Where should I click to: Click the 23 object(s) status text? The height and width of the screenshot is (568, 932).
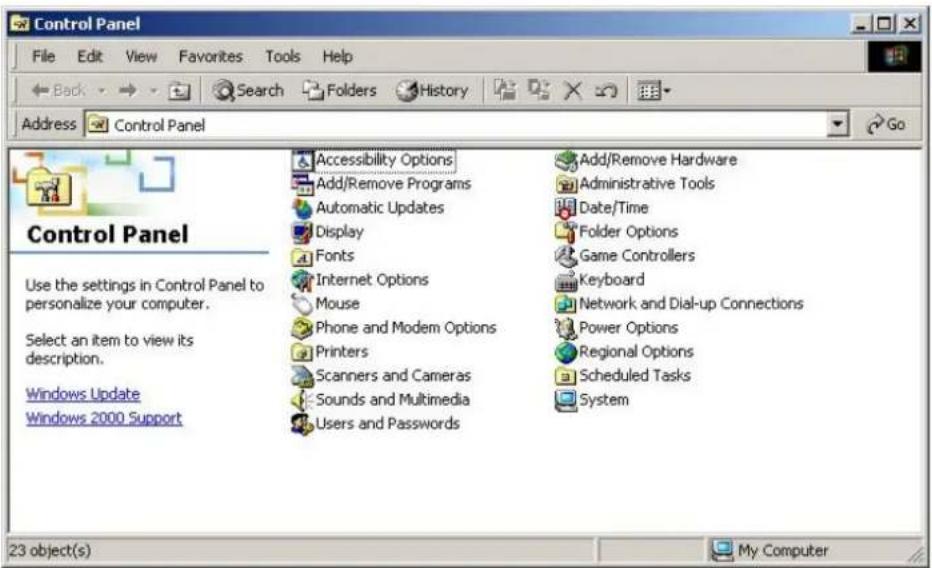pos(50,551)
